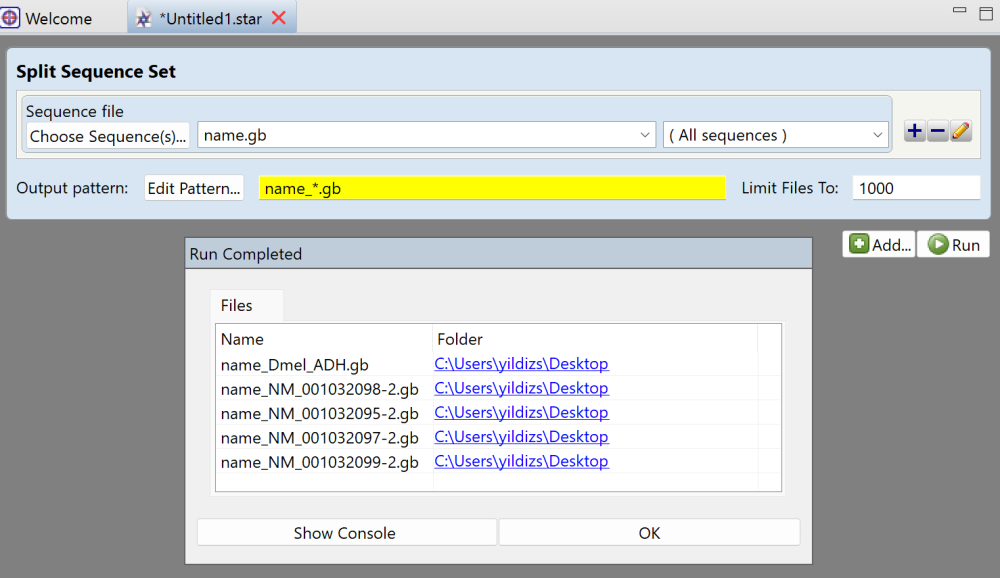This screenshot has height=578, width=1000.
Task: Select the Files tab in Run Completed
Action: (x=245, y=305)
